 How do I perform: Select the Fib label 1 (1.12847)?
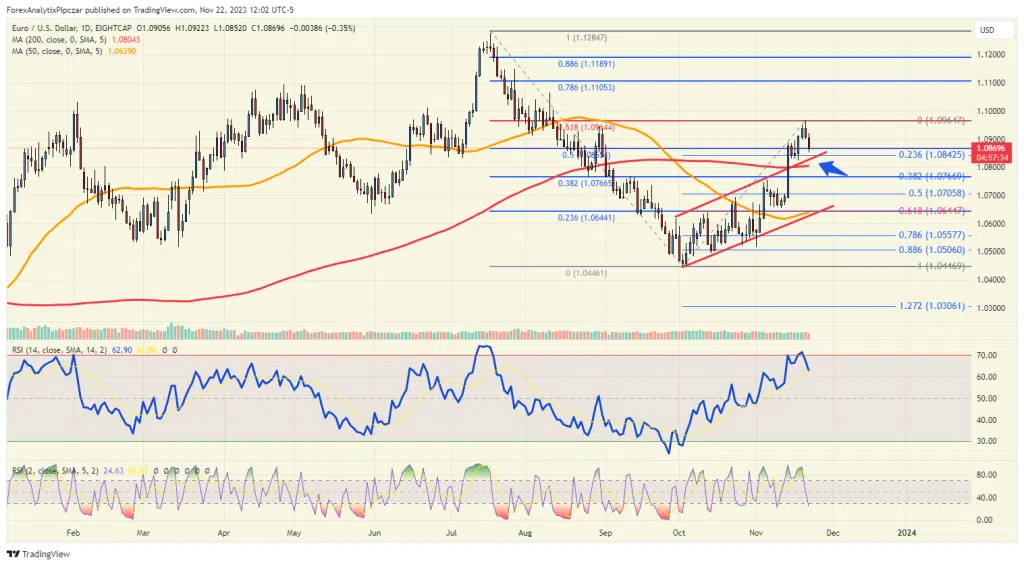pyautogui.click(x=586, y=38)
